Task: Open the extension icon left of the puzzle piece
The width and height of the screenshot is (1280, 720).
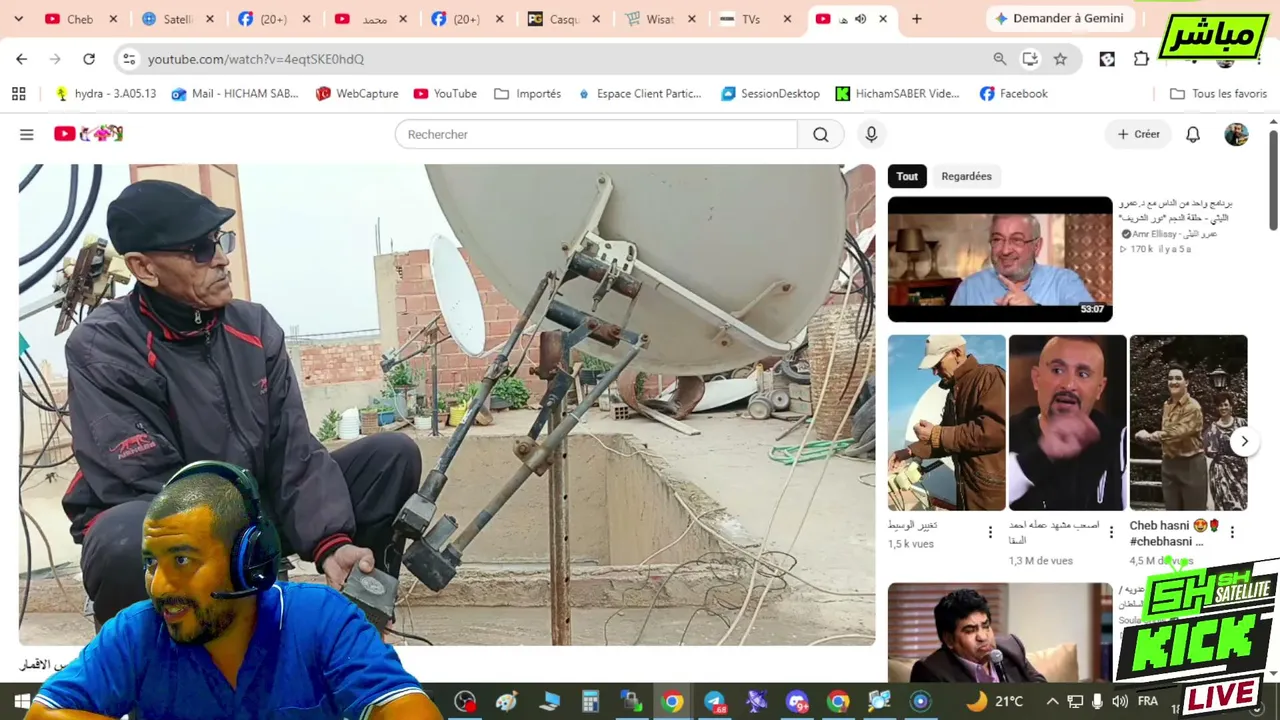Action: (1107, 59)
